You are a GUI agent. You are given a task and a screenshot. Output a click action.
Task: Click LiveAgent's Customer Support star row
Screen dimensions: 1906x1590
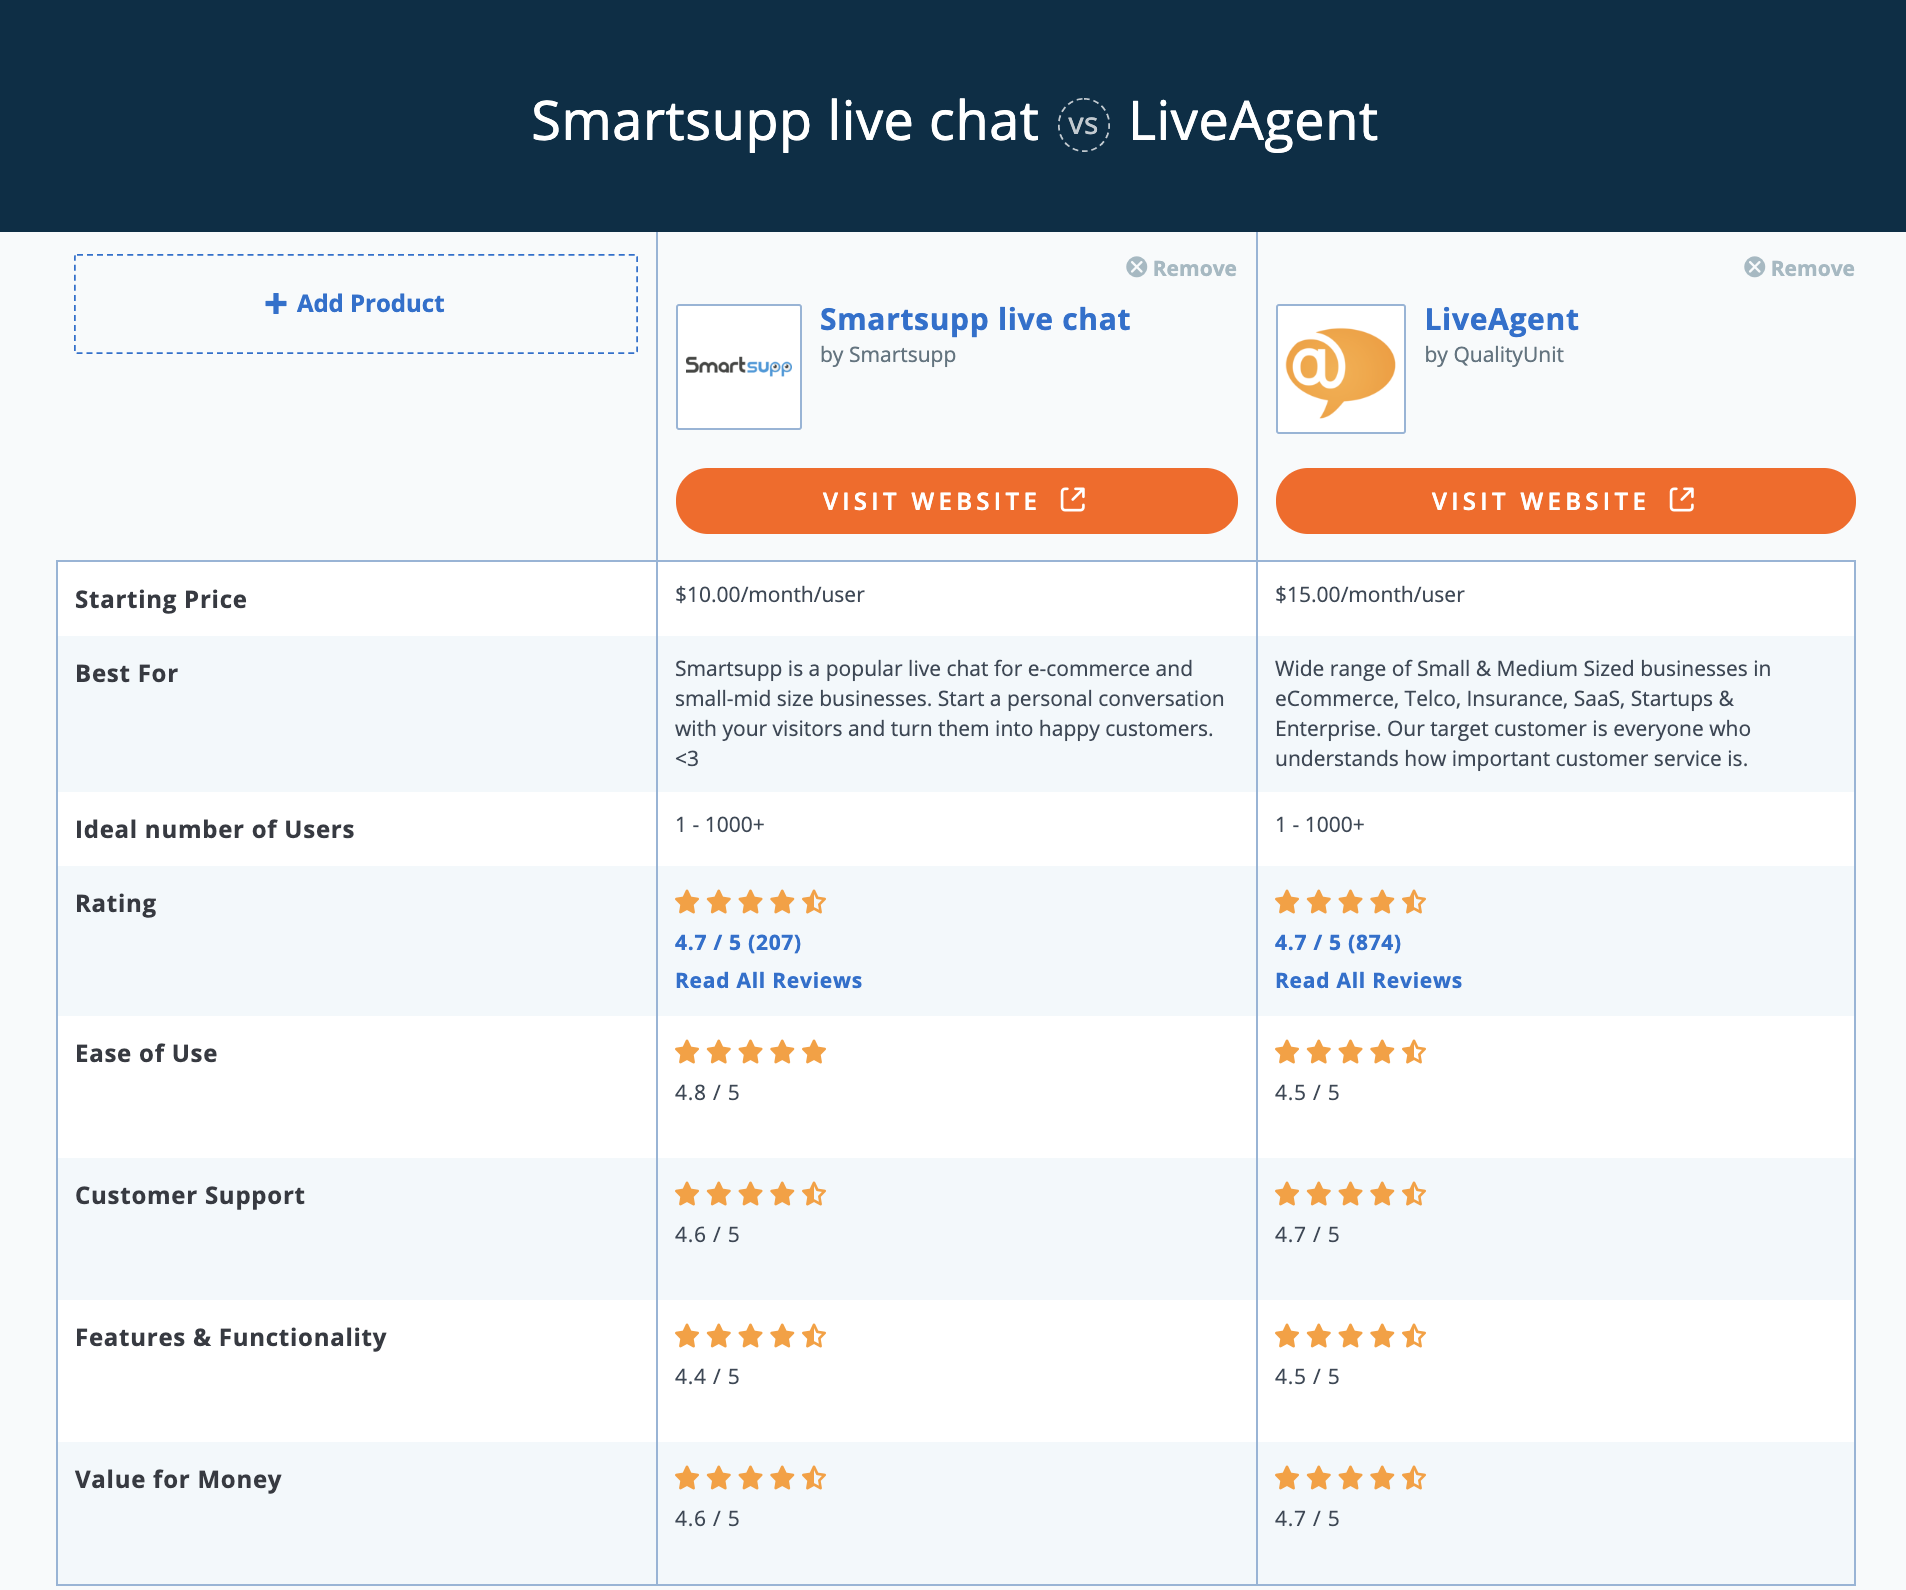pos(1350,1194)
